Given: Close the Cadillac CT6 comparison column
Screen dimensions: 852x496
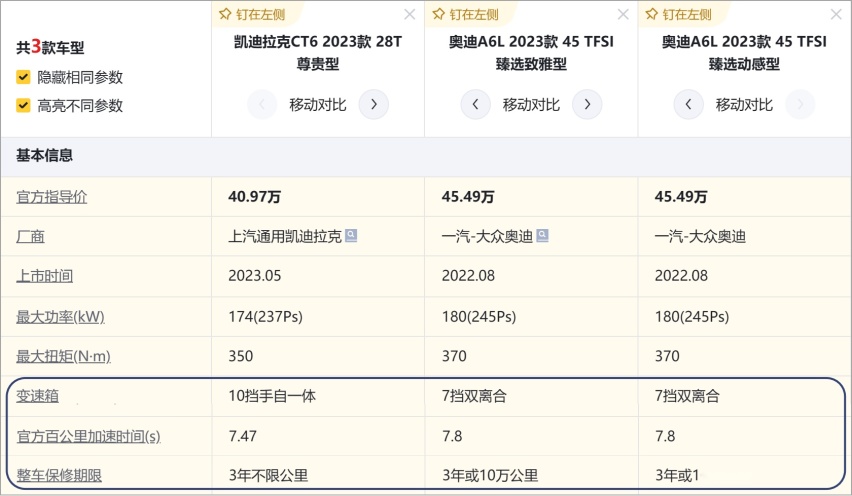Looking at the screenshot, I should tap(410, 15).
